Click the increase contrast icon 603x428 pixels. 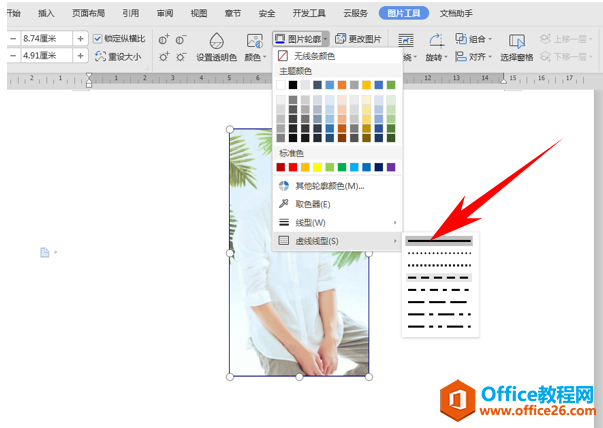point(164,39)
